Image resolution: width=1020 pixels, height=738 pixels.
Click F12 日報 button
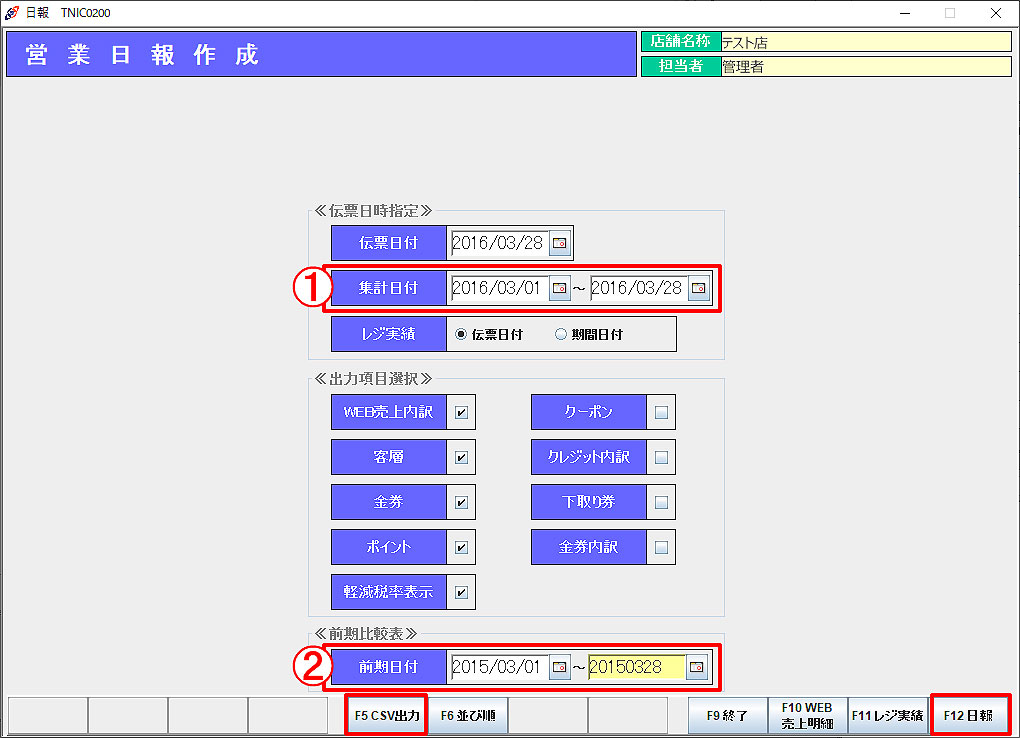click(969, 715)
